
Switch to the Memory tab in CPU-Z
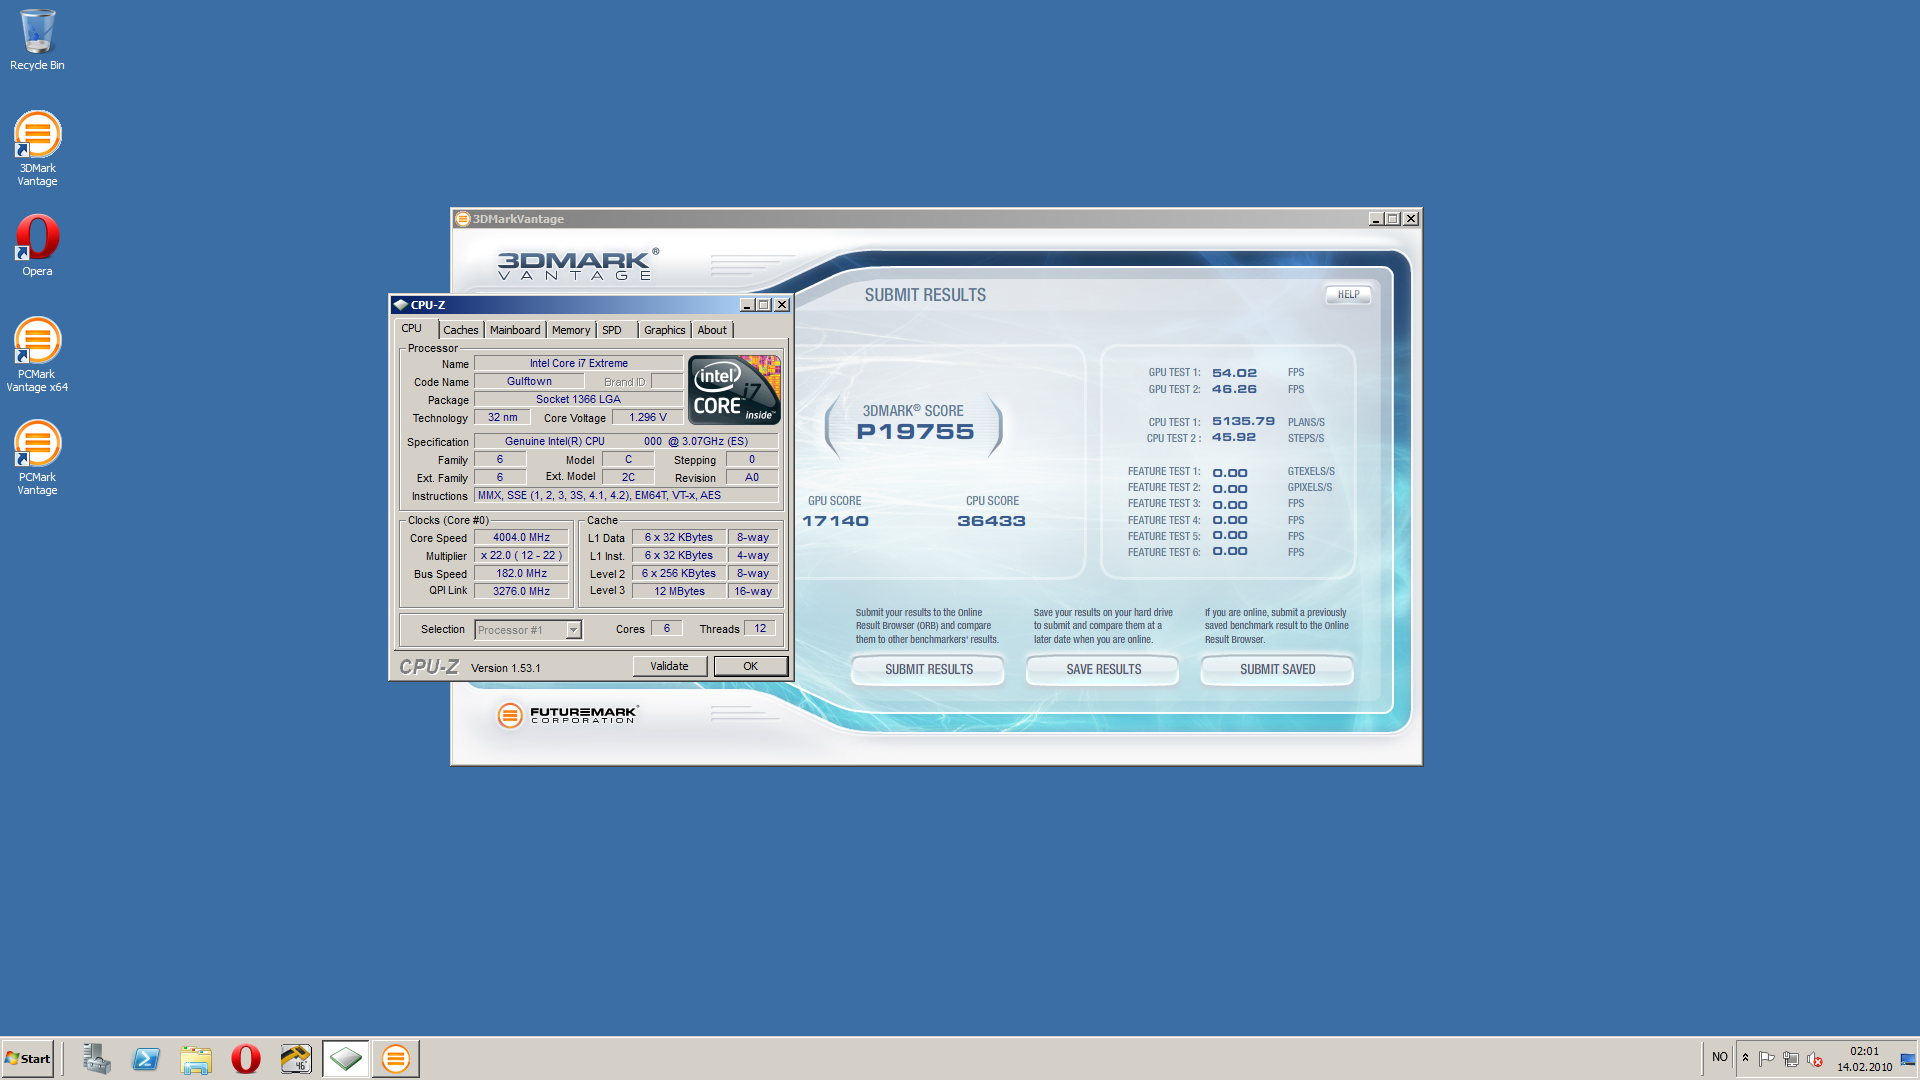coord(570,330)
